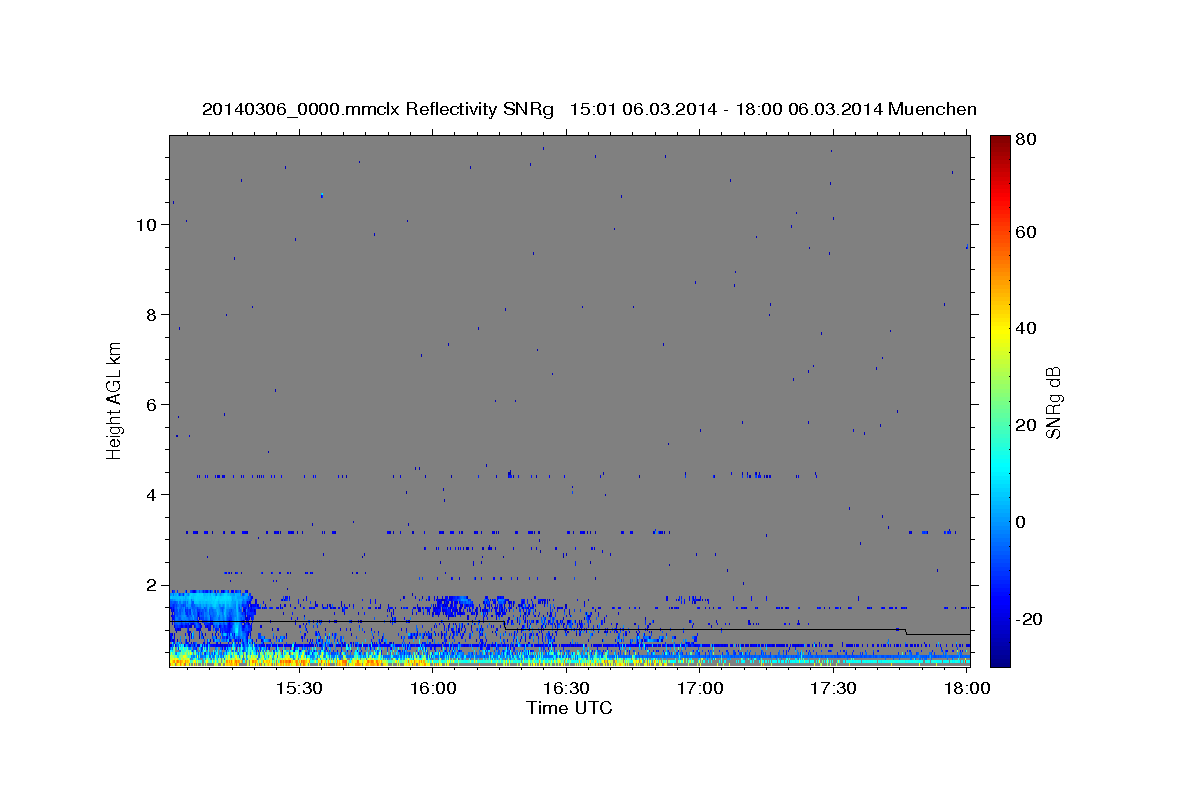1200x800 pixels.
Task: Click the height label '6'
Action: coord(151,405)
